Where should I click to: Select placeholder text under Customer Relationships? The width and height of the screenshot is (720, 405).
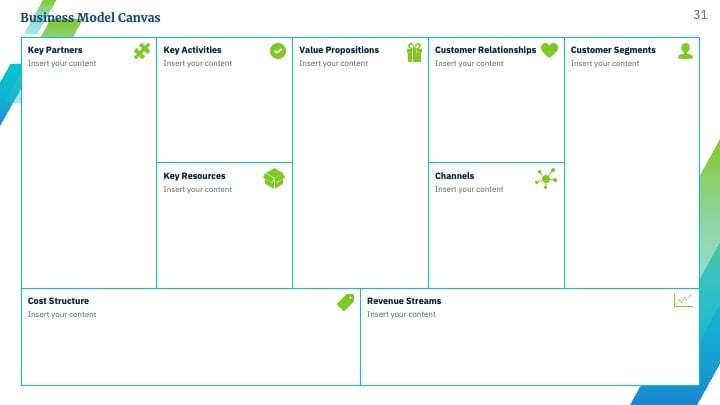469,63
